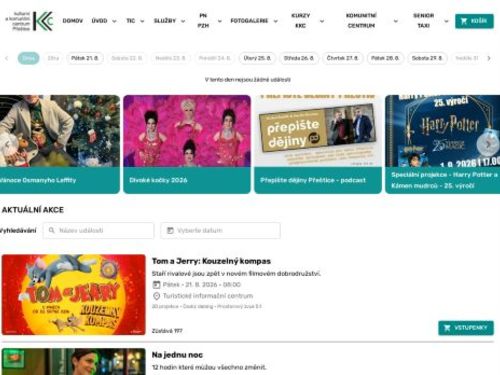Select the Pátek 28. 8. date chip
The height and width of the screenshot is (375, 500).
coord(385,58)
